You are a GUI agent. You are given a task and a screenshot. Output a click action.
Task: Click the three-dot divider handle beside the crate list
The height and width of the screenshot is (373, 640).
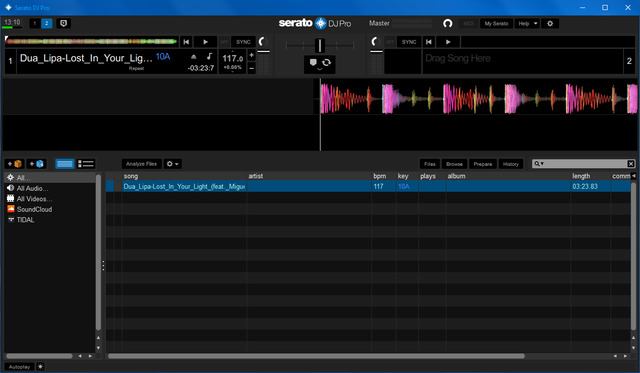click(103, 266)
